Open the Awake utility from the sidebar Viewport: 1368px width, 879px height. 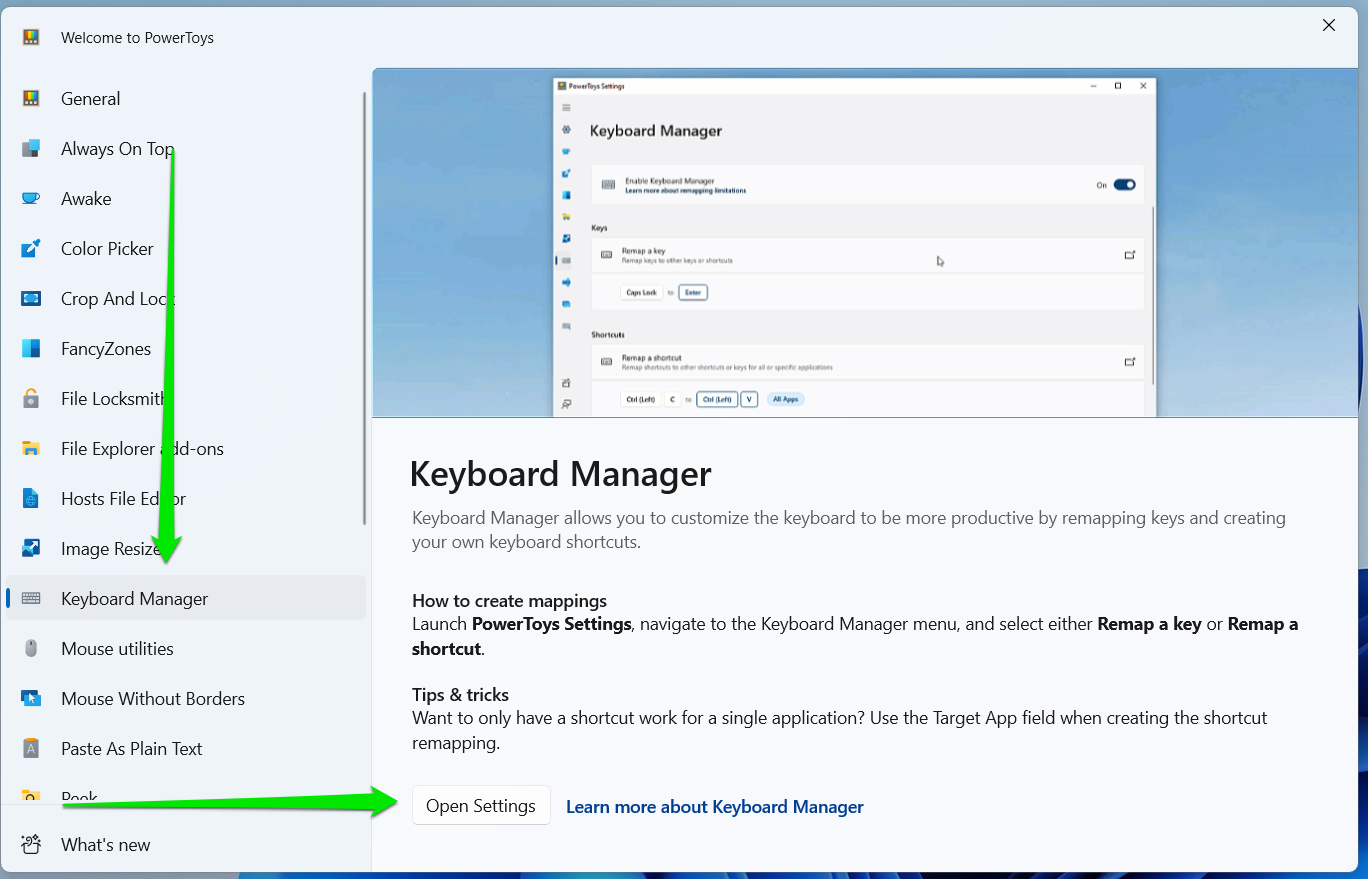pos(31,198)
